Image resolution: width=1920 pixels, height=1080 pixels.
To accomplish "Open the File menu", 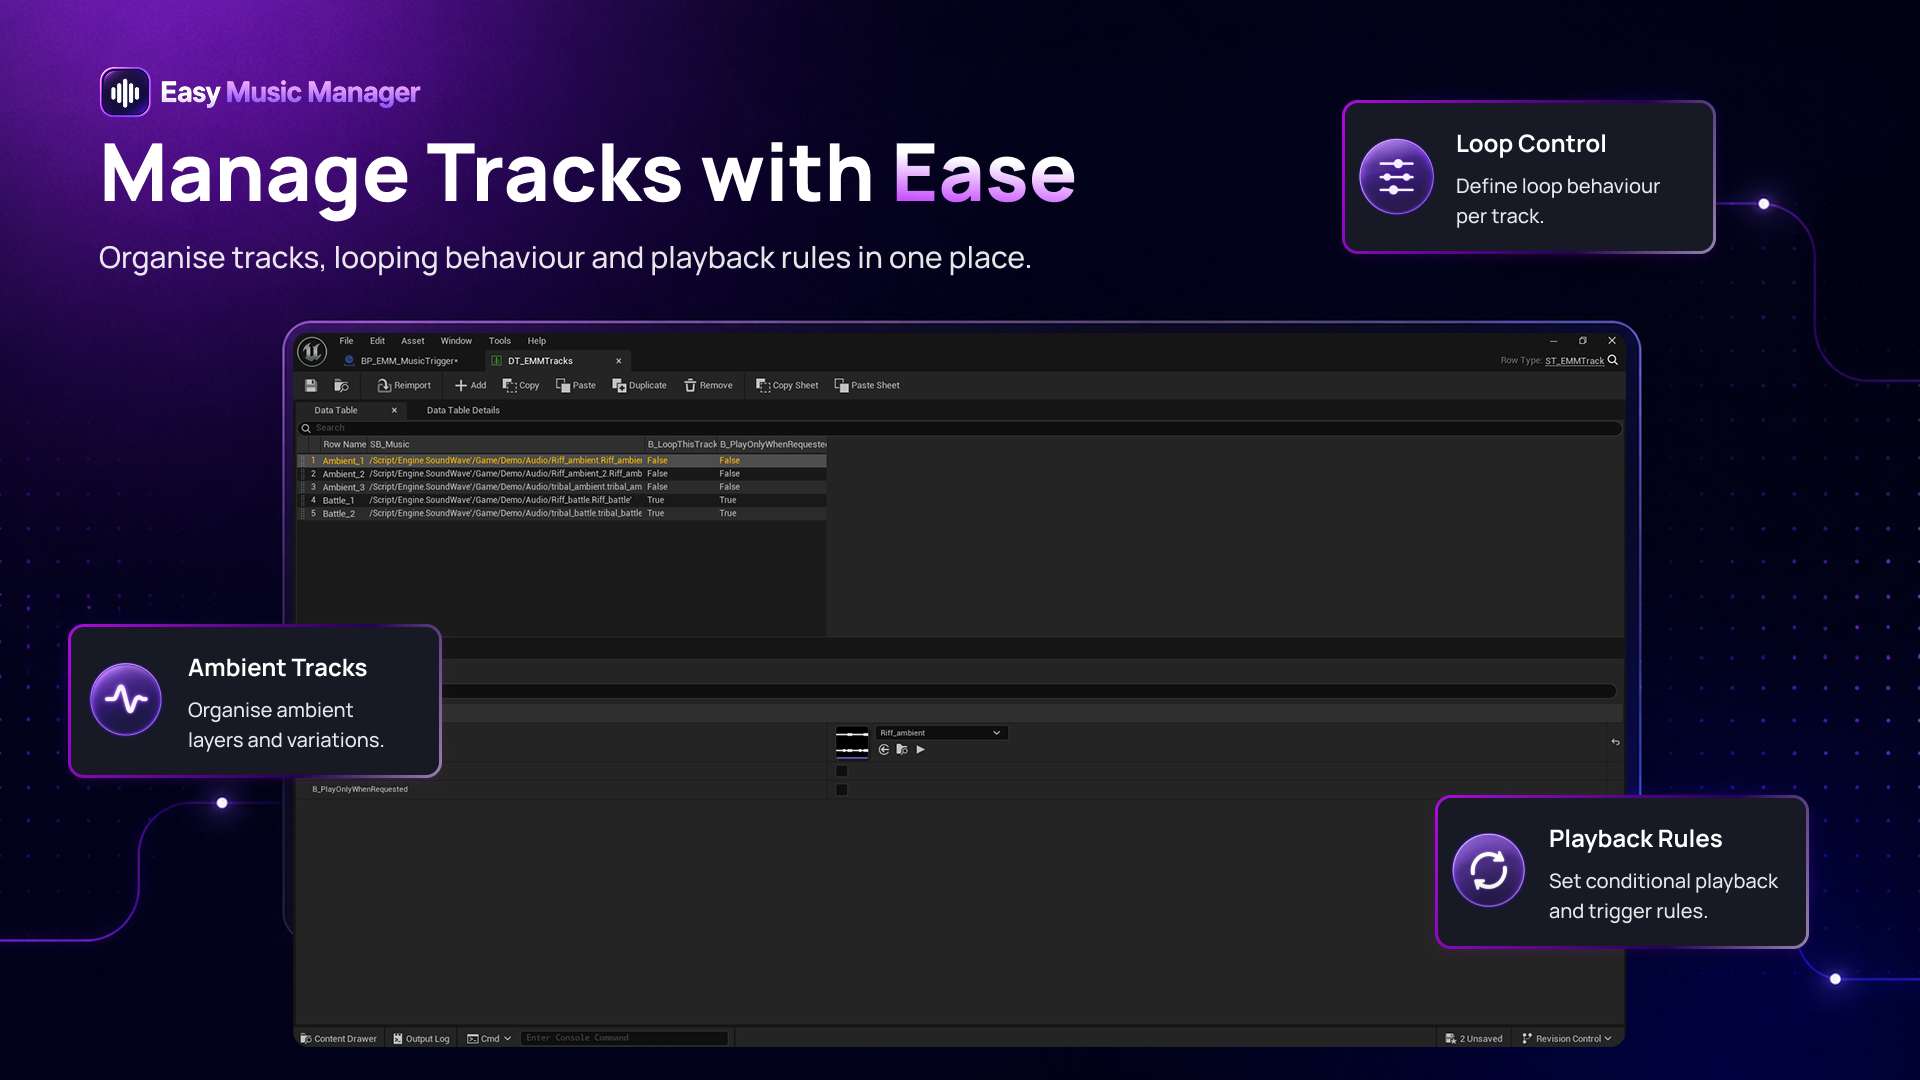I will (x=346, y=341).
